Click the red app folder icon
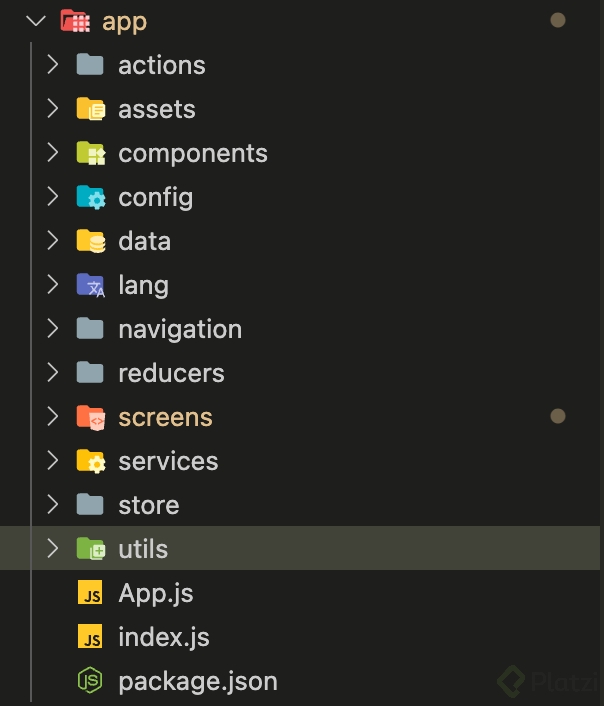 pos(75,21)
